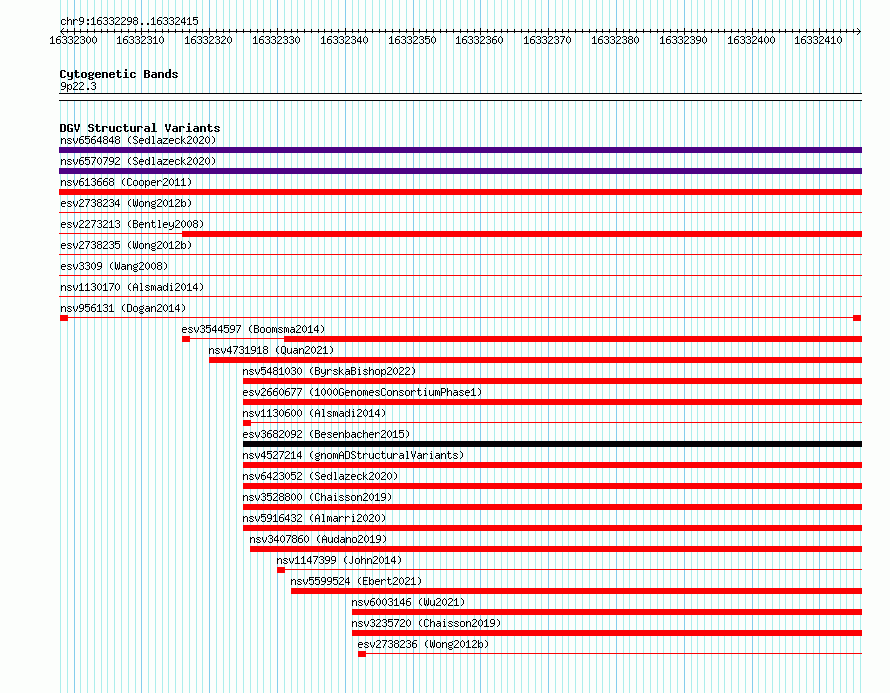Click ruler position 16332300
The width and height of the screenshot is (890, 693).
click(x=73, y=40)
